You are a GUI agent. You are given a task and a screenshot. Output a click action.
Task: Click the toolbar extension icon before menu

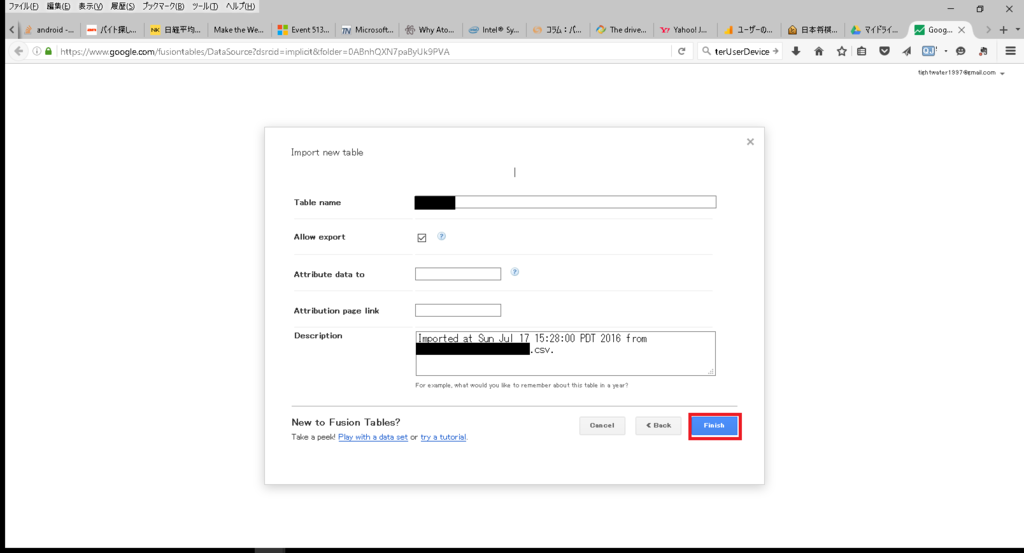tap(984, 52)
